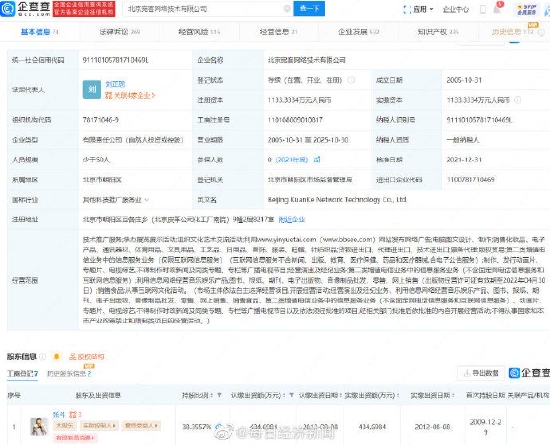Open the insured-count trend chart icon
550x445 pixels.
[317, 160]
